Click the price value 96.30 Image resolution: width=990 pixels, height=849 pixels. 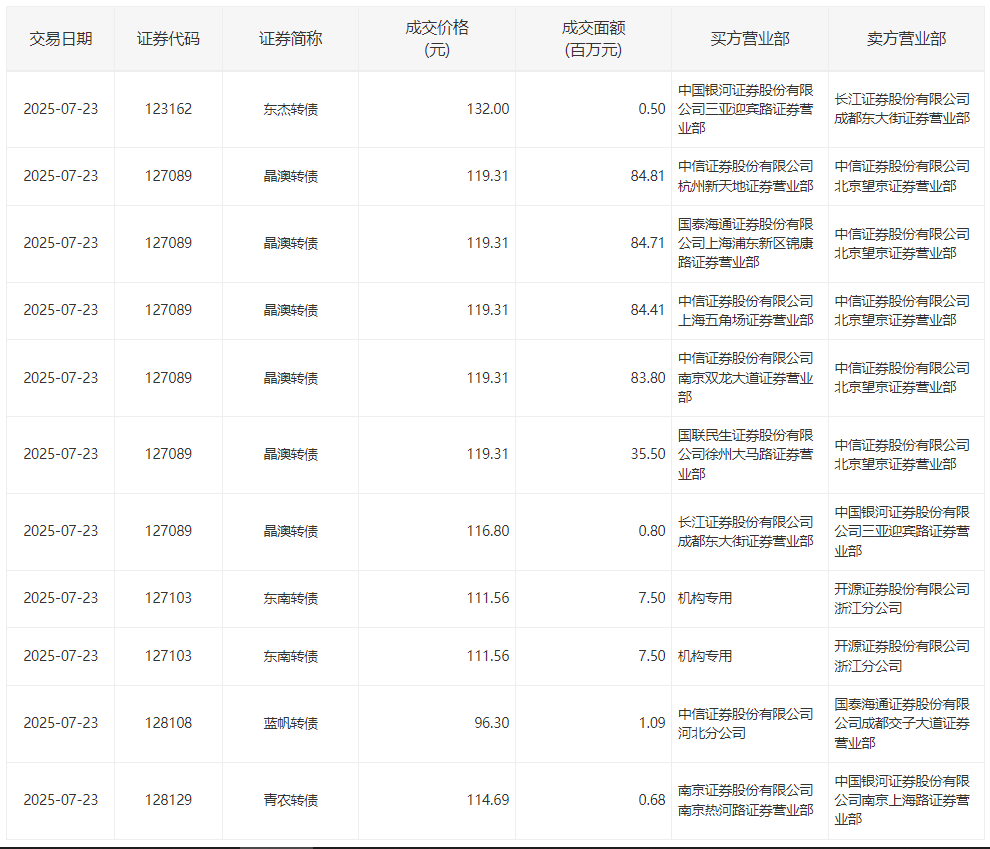pyautogui.click(x=492, y=723)
